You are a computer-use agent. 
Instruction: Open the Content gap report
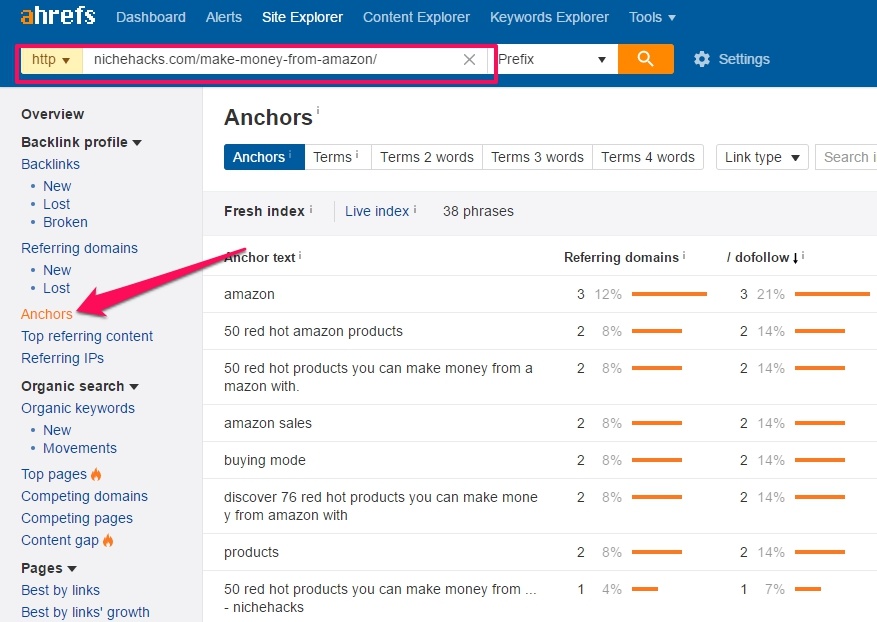(60, 540)
